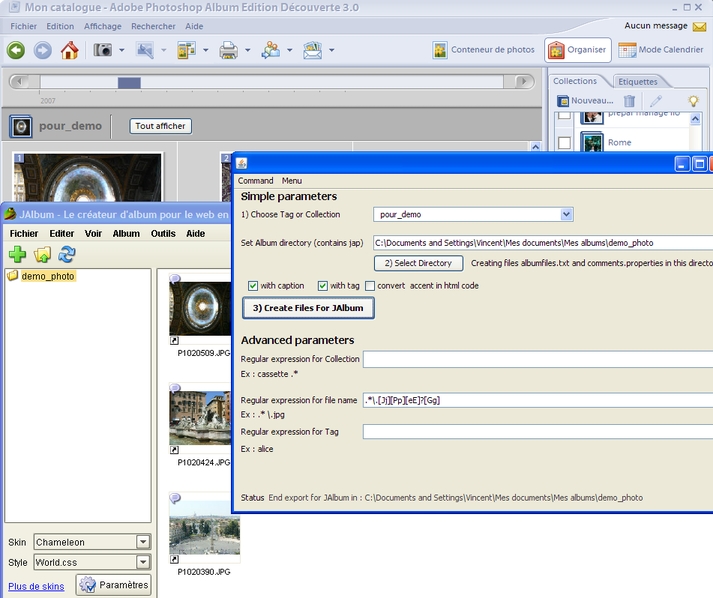Image resolution: width=713 pixels, height=598 pixels.
Task: Open the Outils menu in JAlbum
Action: point(163,233)
